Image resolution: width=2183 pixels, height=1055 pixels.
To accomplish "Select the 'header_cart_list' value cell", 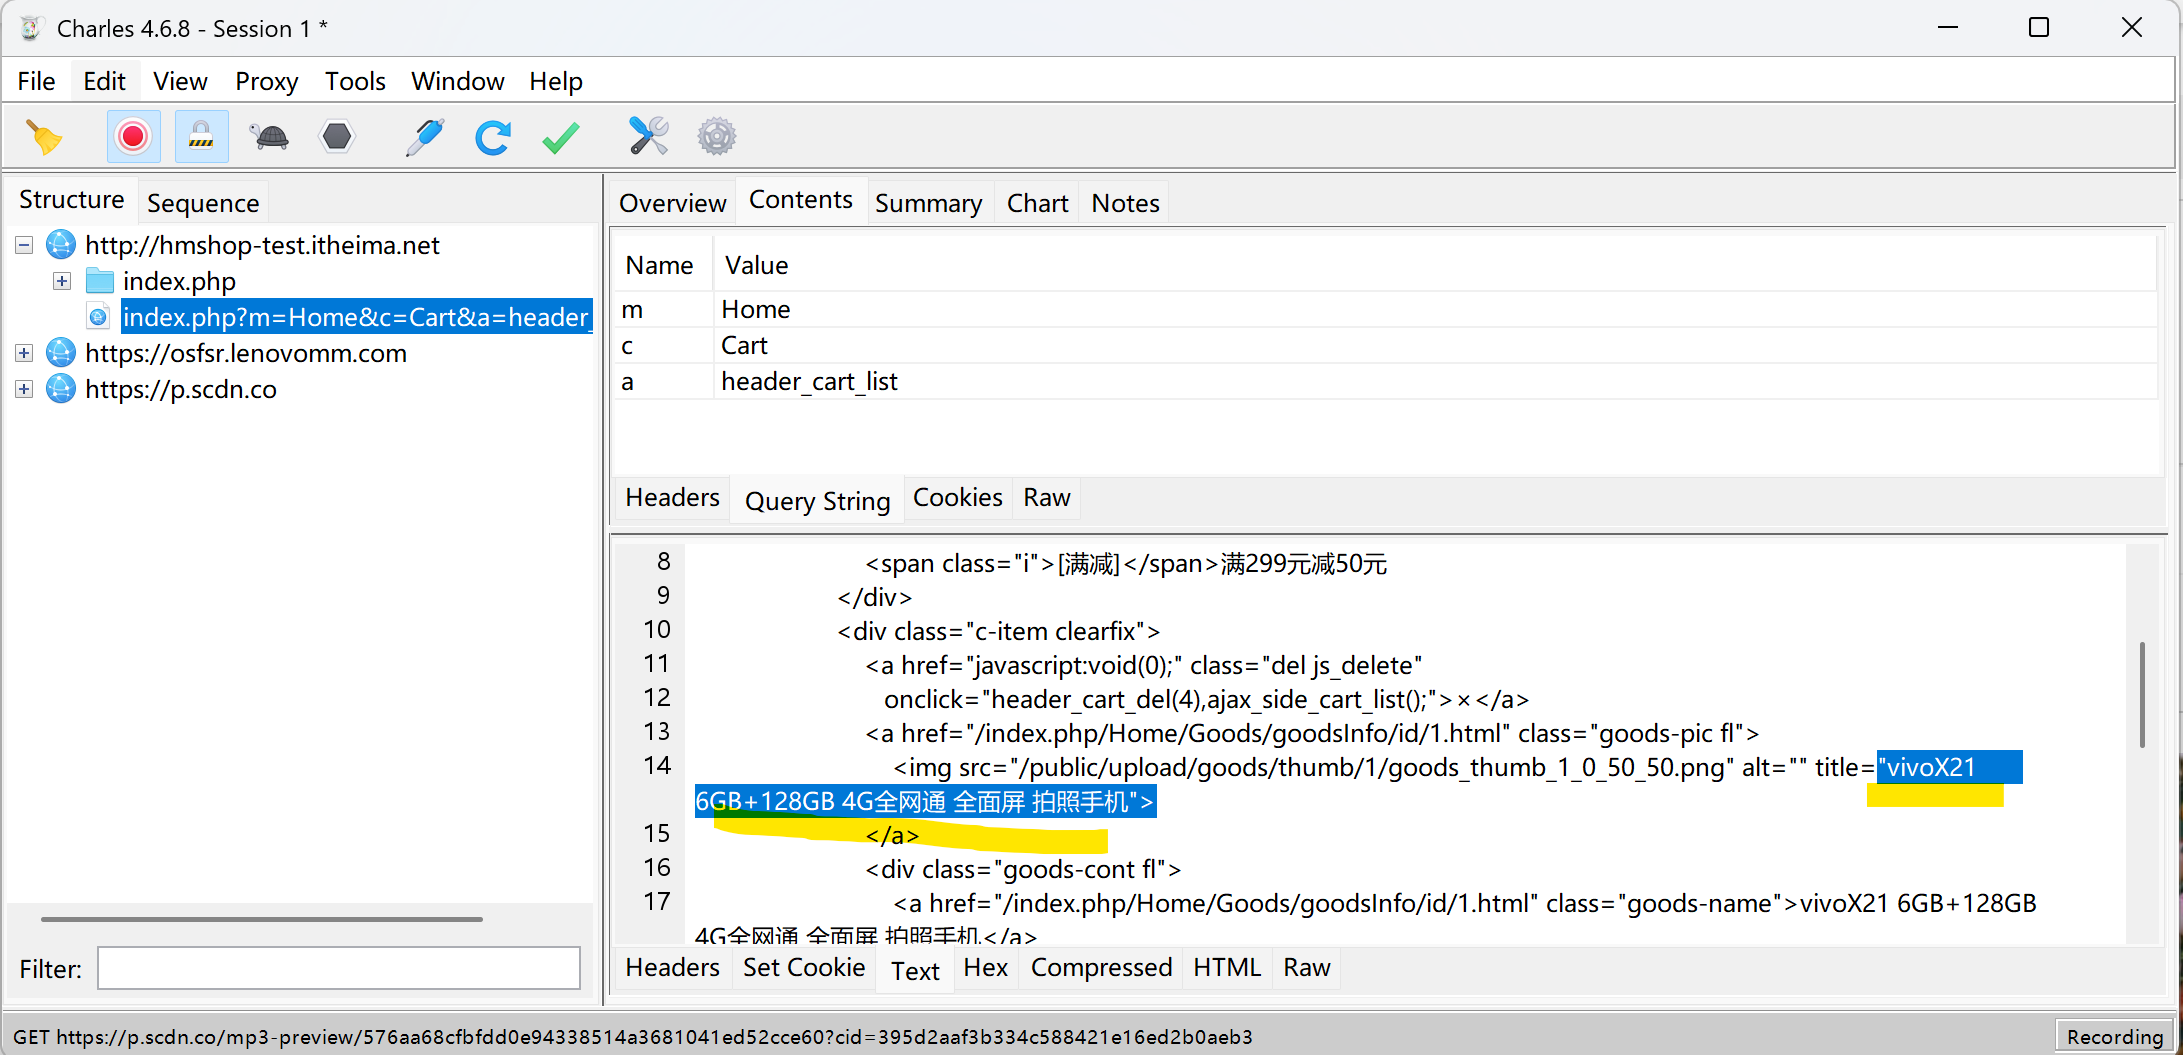I will [1435, 381].
